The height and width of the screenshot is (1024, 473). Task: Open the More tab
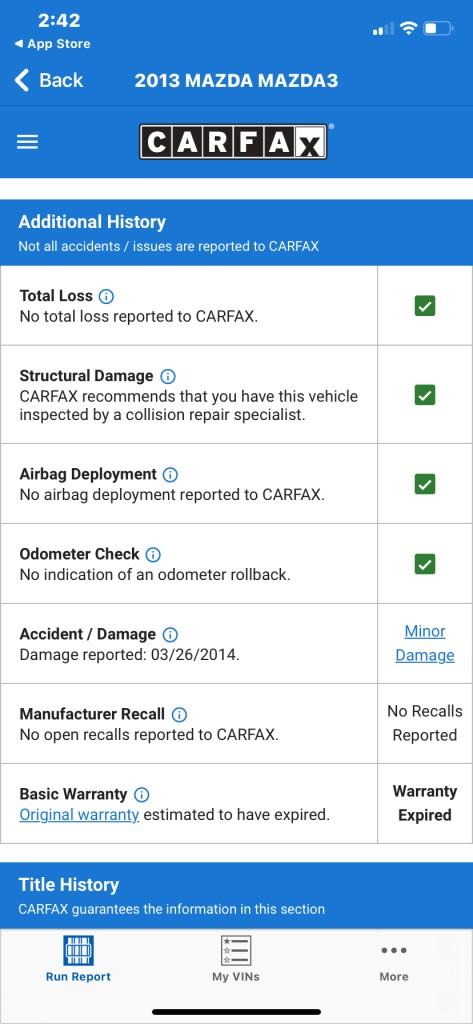(394, 963)
